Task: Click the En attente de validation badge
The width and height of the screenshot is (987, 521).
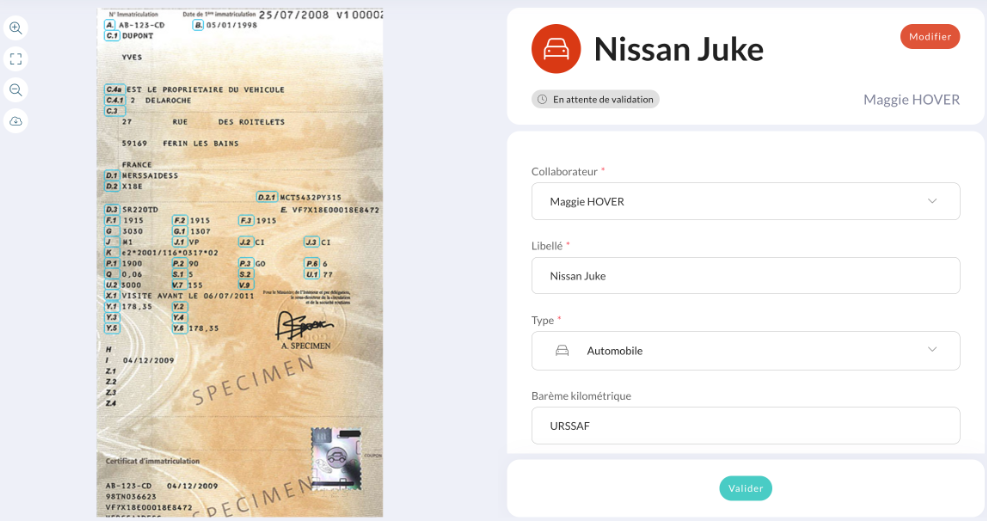Action: point(595,99)
